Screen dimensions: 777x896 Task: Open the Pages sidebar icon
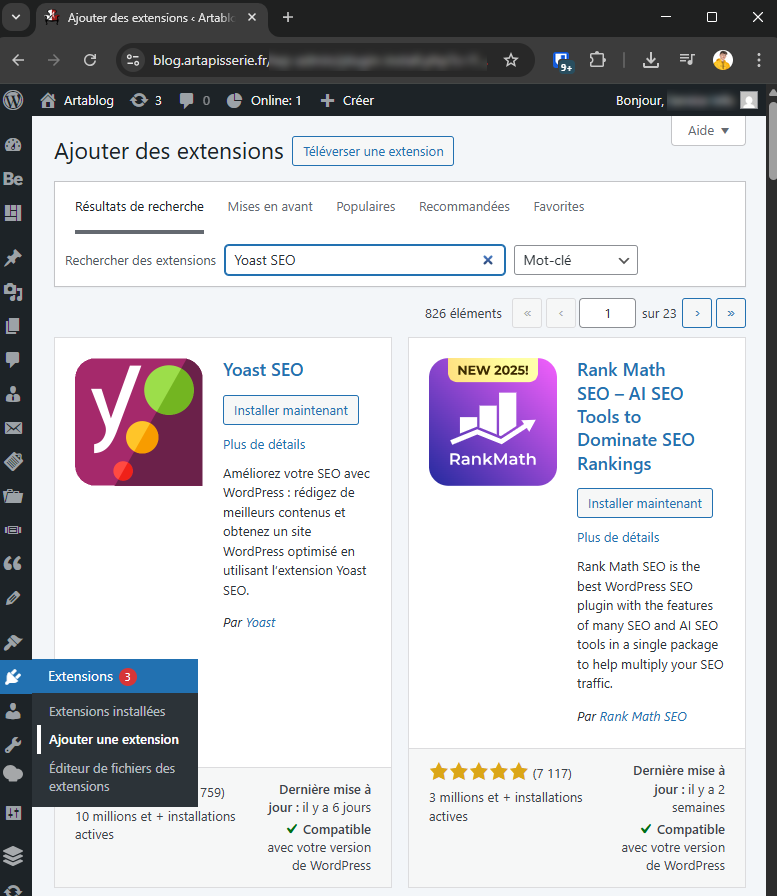pos(13,326)
